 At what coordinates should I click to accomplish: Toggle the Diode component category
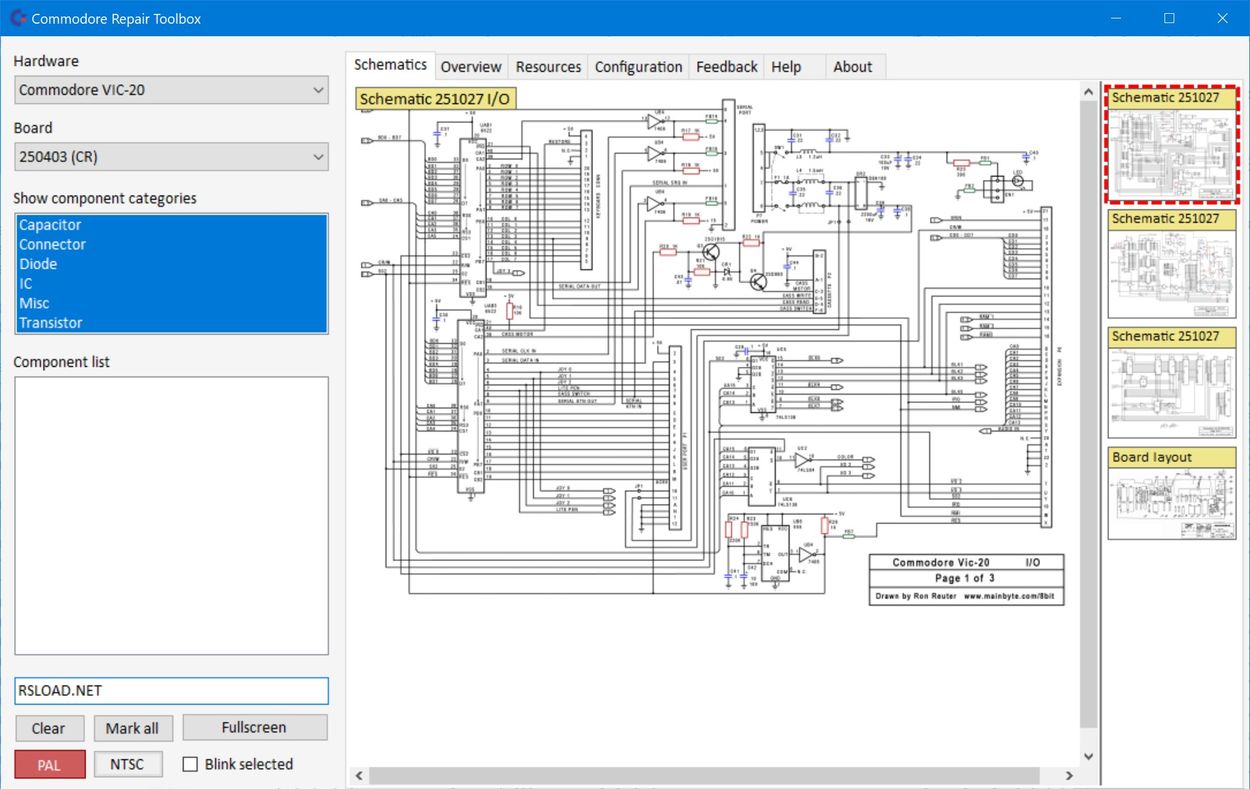coord(38,264)
